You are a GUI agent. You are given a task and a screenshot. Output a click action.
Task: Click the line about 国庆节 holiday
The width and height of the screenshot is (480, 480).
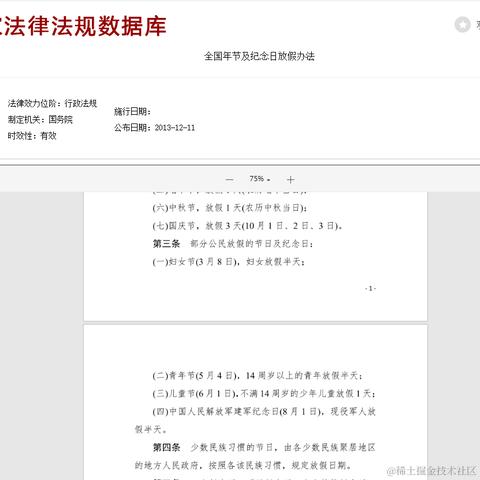(247, 226)
